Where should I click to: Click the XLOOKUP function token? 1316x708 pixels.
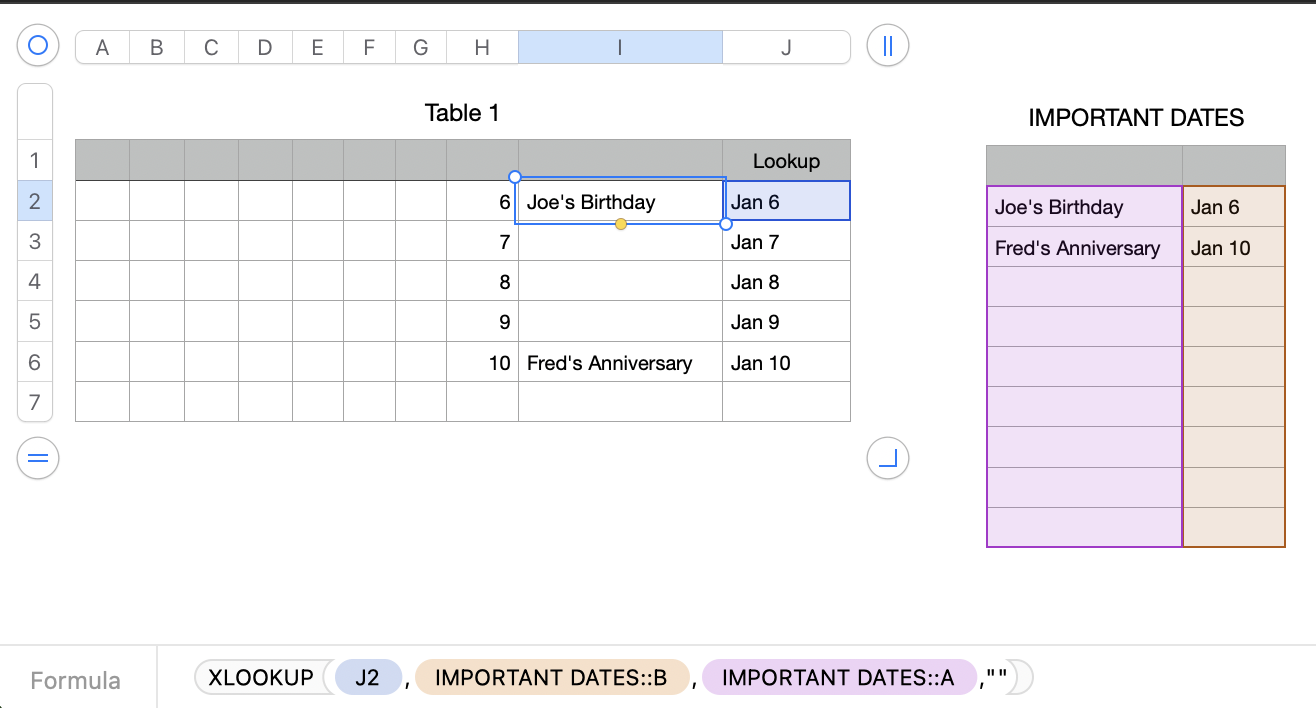(261, 678)
